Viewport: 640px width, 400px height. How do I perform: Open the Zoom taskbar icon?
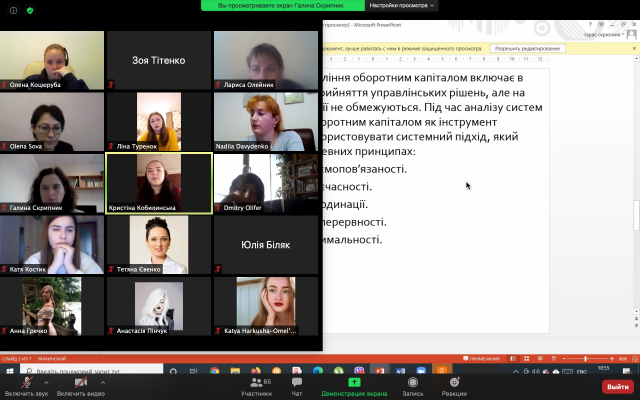[421, 371]
